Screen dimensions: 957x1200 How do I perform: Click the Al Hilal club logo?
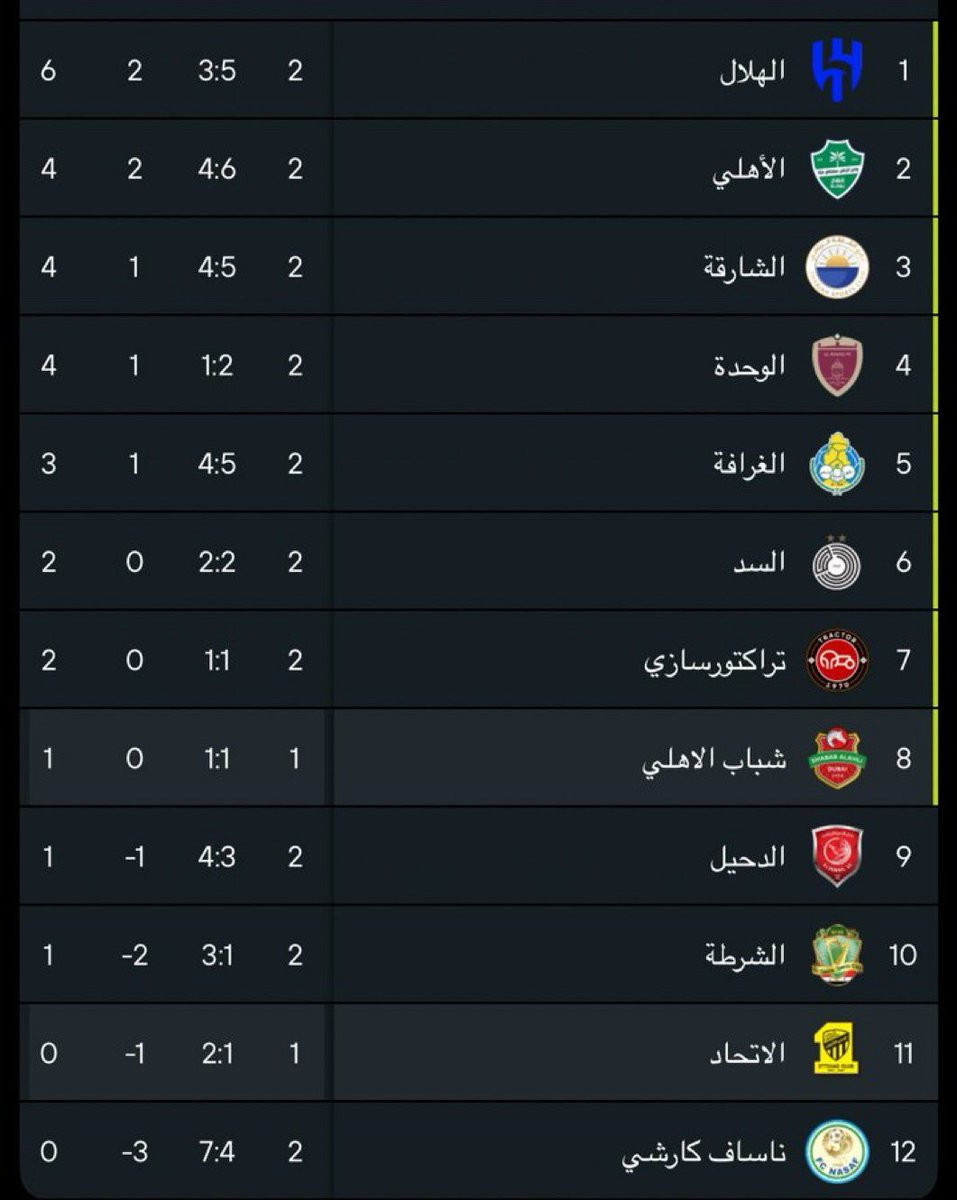coord(836,71)
